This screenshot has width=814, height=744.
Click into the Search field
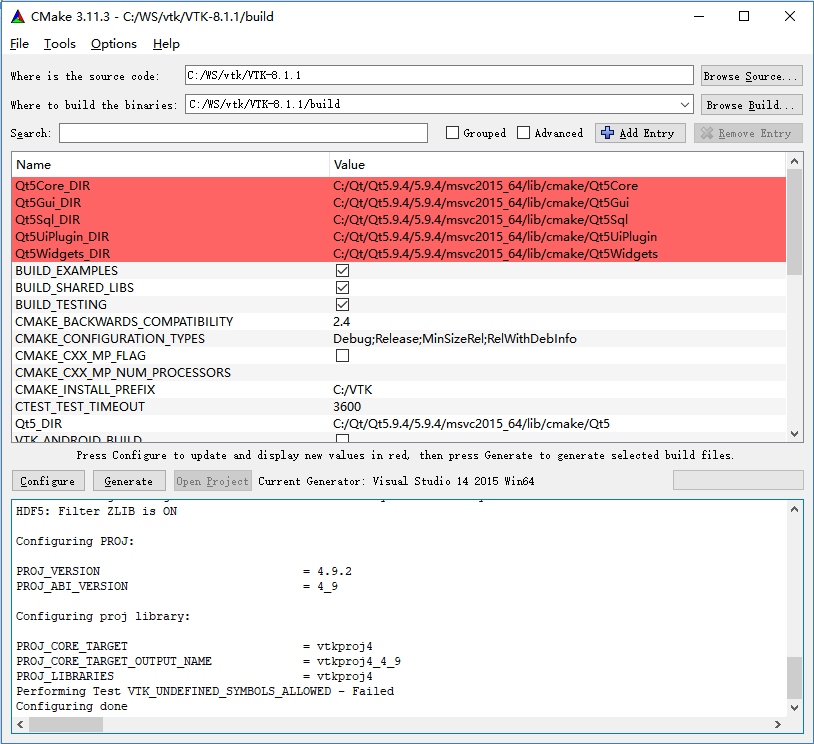[243, 133]
